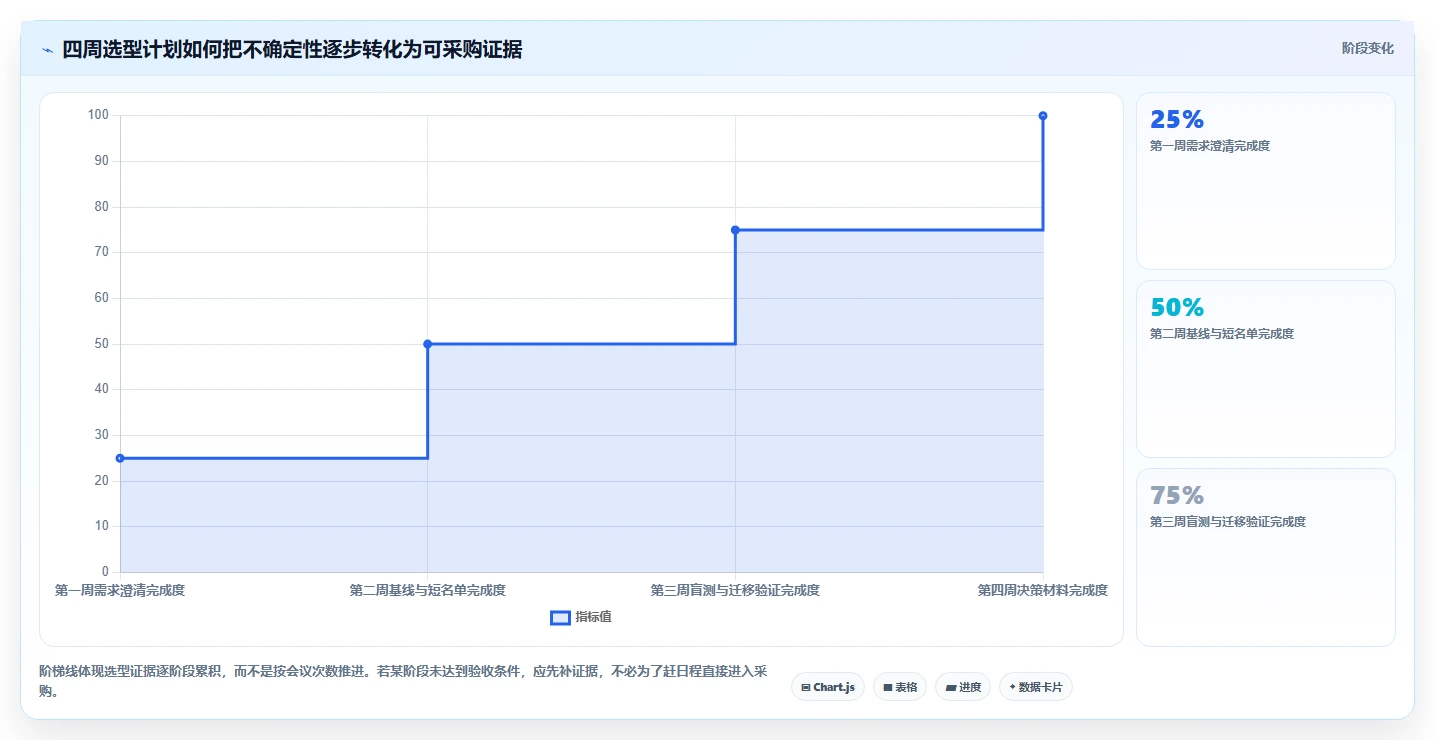Click x-axis label 第四周决策材料完成度
The width and height of the screenshot is (1435, 740).
[x=1043, y=590]
